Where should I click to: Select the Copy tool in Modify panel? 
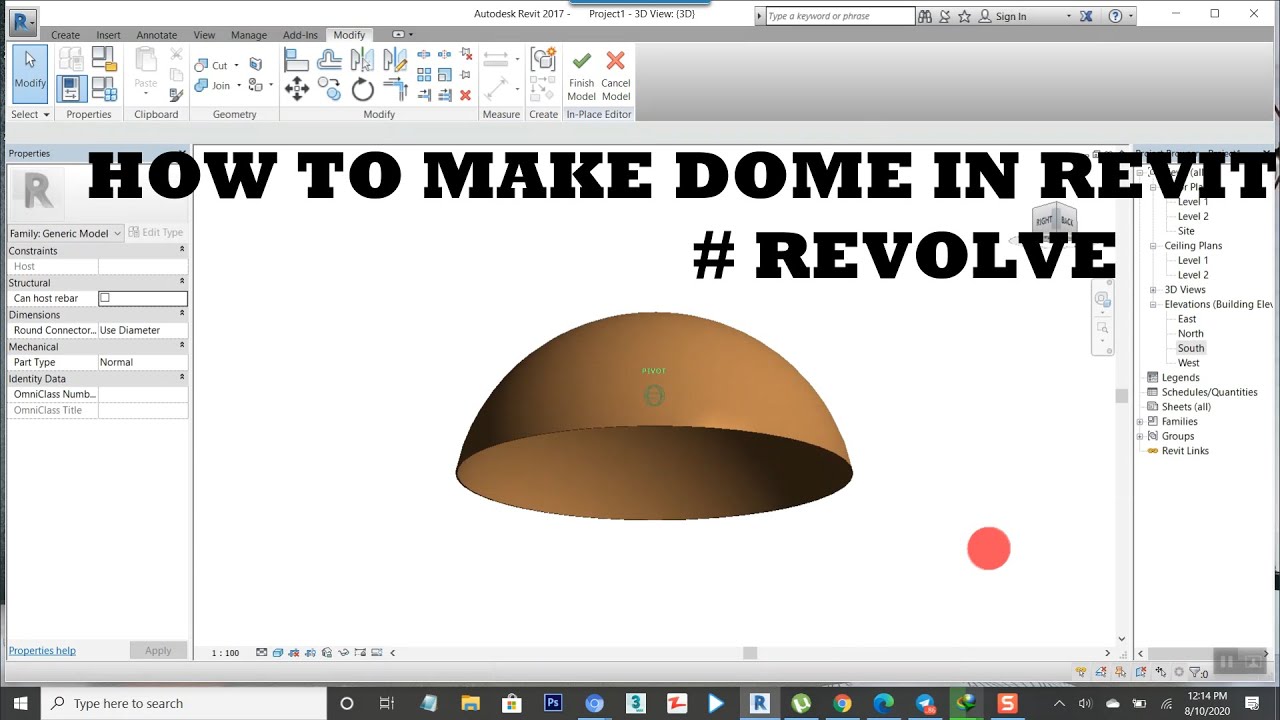[329, 90]
